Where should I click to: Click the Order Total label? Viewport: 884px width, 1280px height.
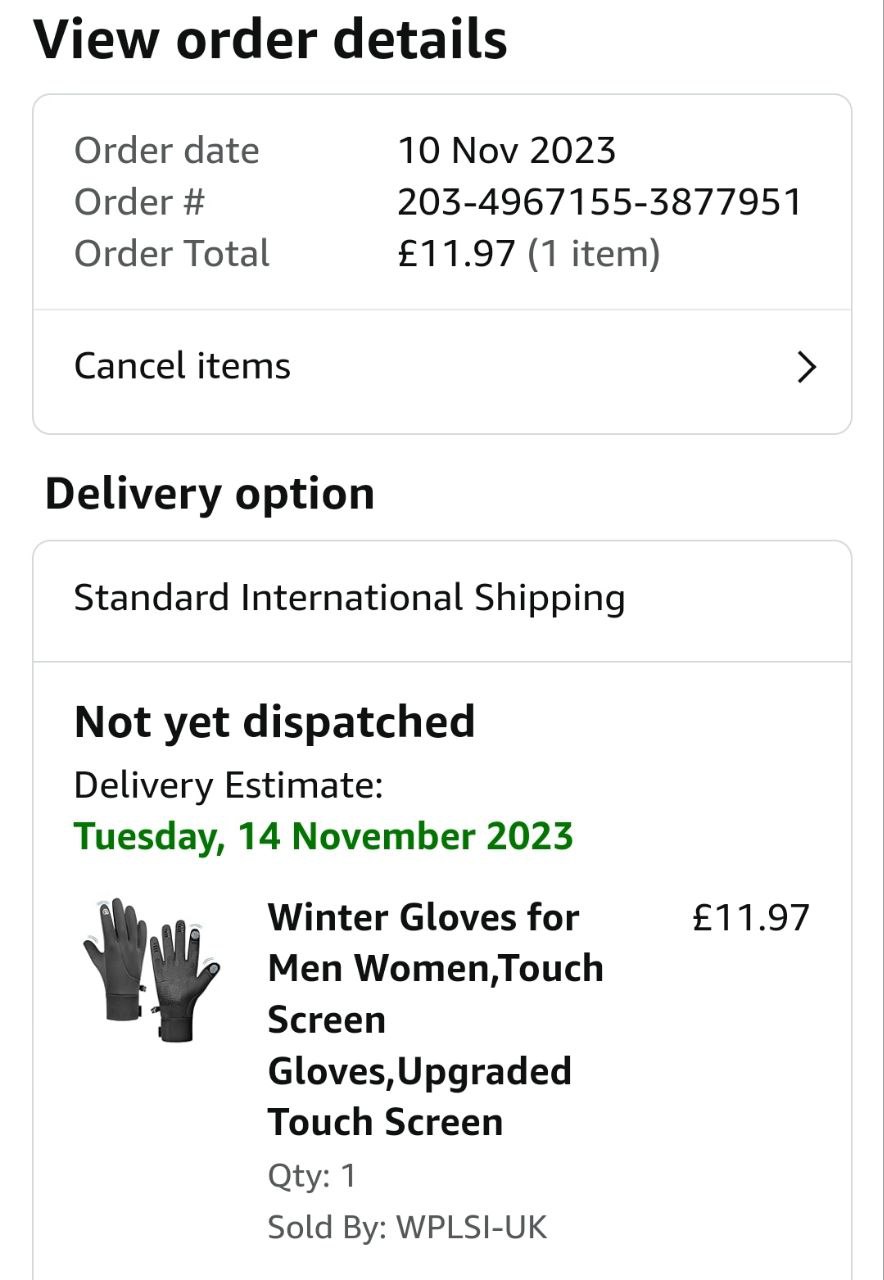pos(172,254)
